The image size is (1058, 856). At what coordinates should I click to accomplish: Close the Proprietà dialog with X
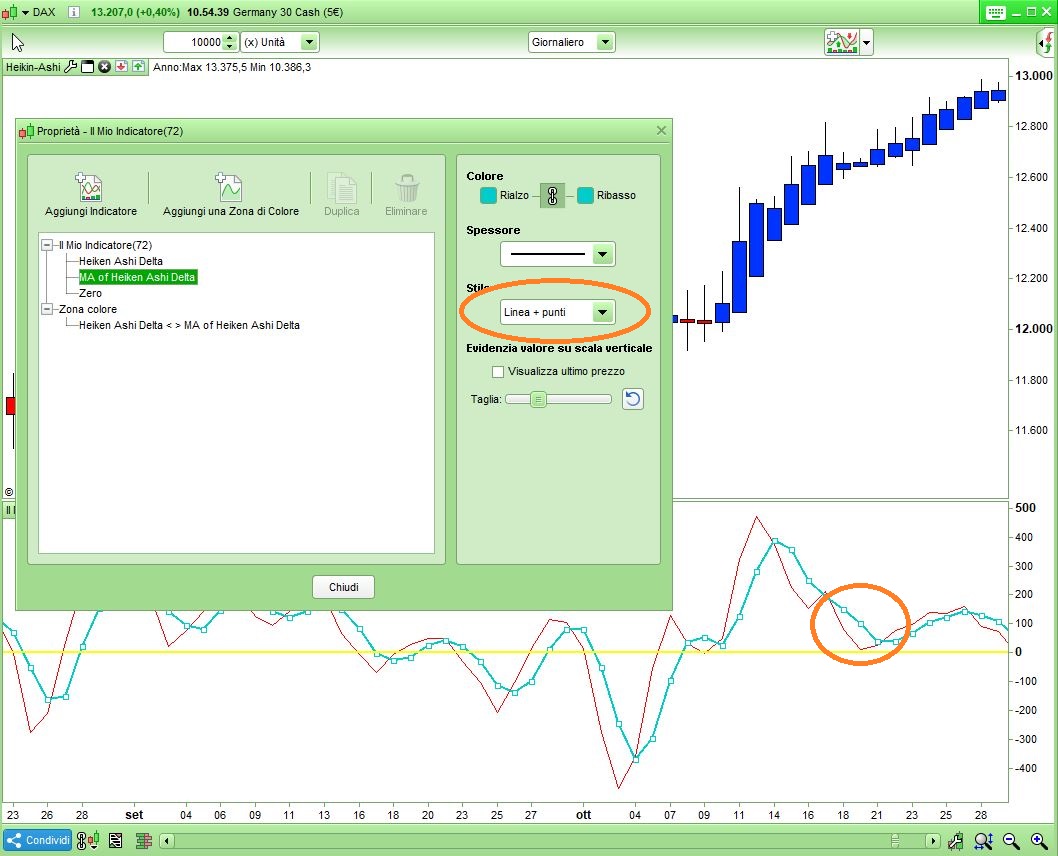coord(661,131)
